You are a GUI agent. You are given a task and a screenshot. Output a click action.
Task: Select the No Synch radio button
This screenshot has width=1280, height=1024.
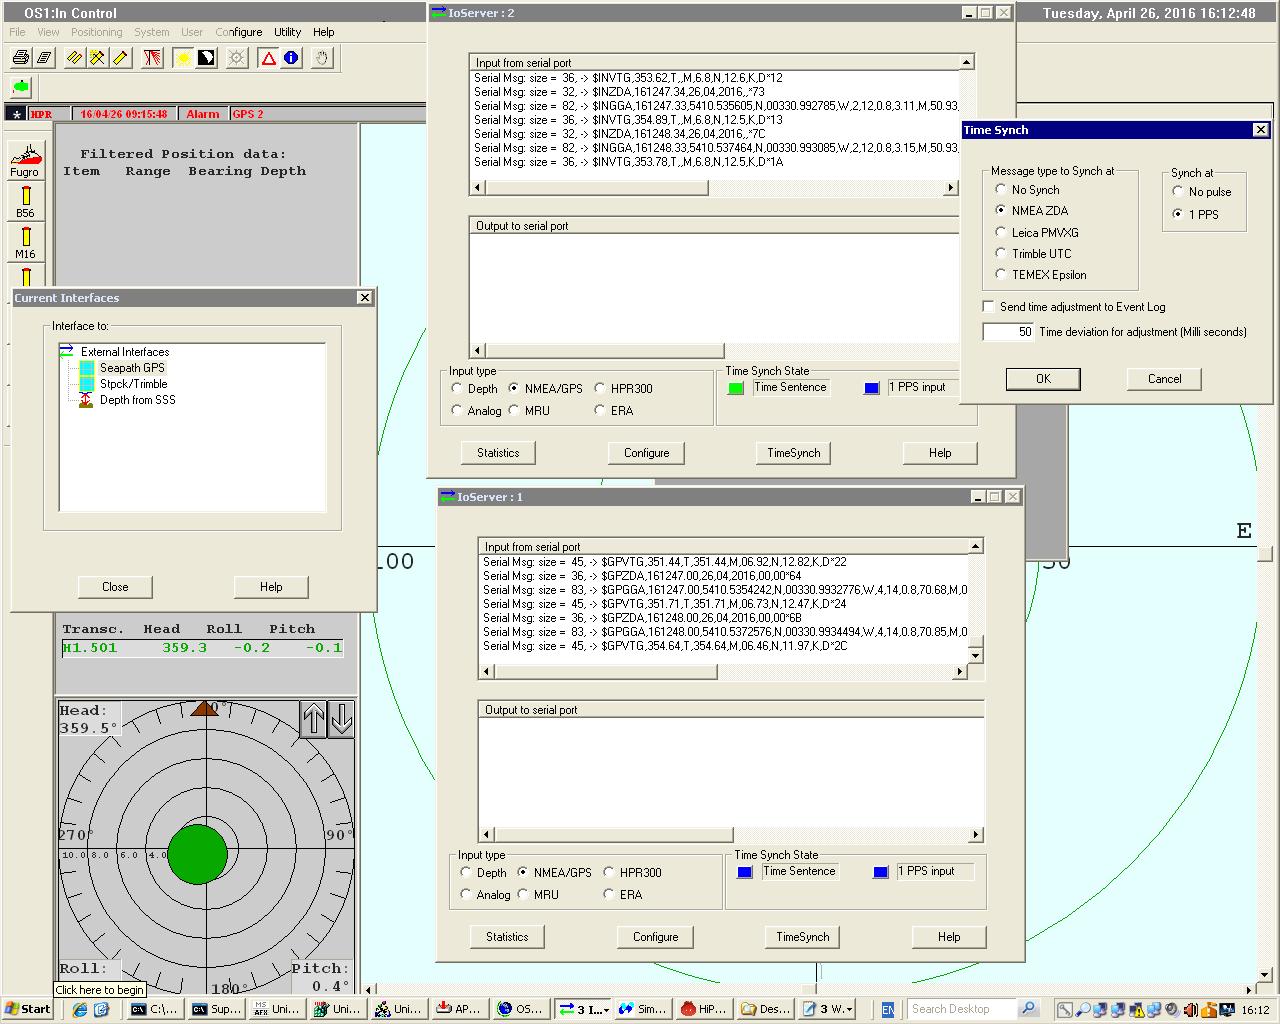pyautogui.click(x=1001, y=189)
